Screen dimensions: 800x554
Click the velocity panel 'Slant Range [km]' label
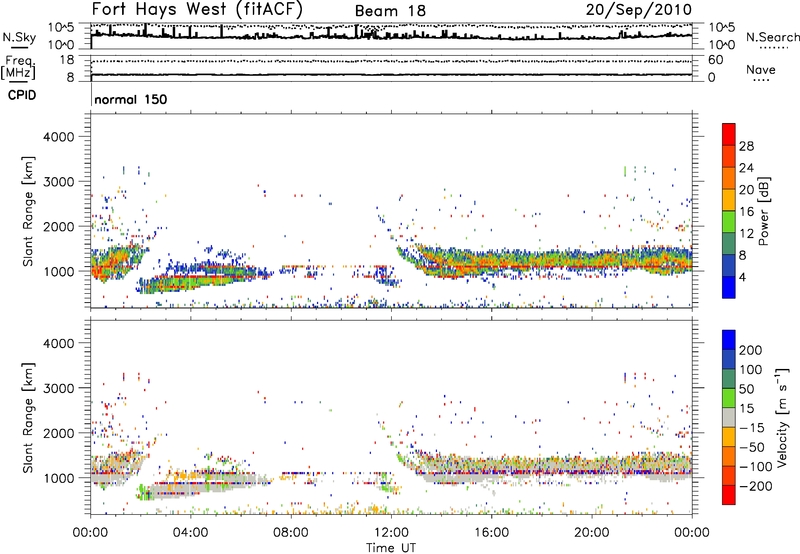pos(28,417)
